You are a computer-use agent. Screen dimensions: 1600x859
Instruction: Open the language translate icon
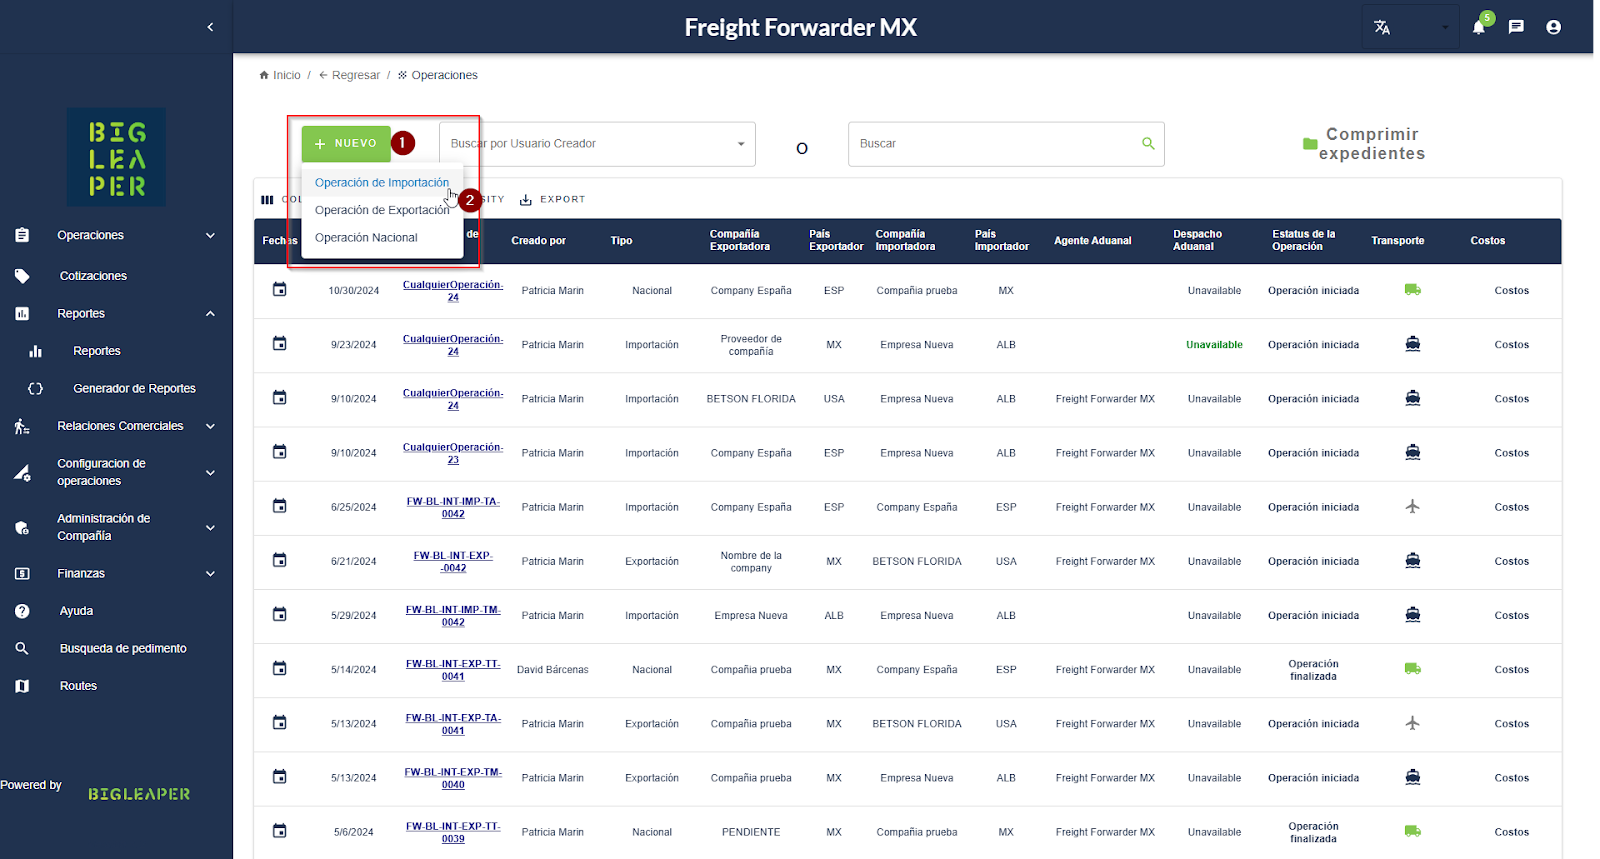coord(1382,27)
